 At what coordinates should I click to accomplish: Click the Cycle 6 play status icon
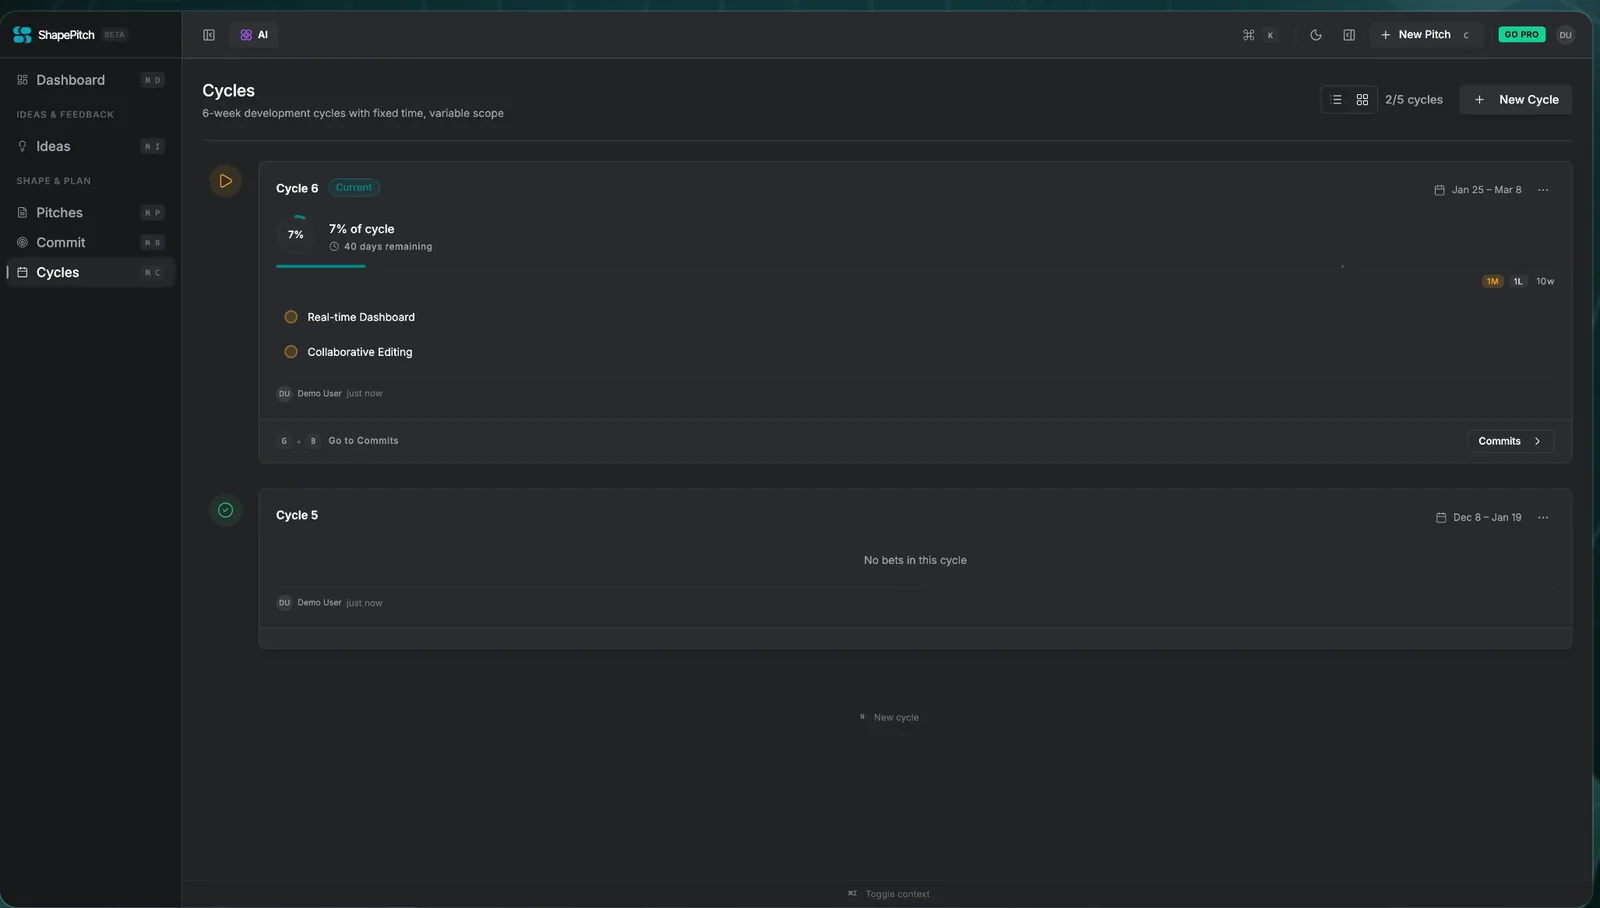tap(226, 181)
